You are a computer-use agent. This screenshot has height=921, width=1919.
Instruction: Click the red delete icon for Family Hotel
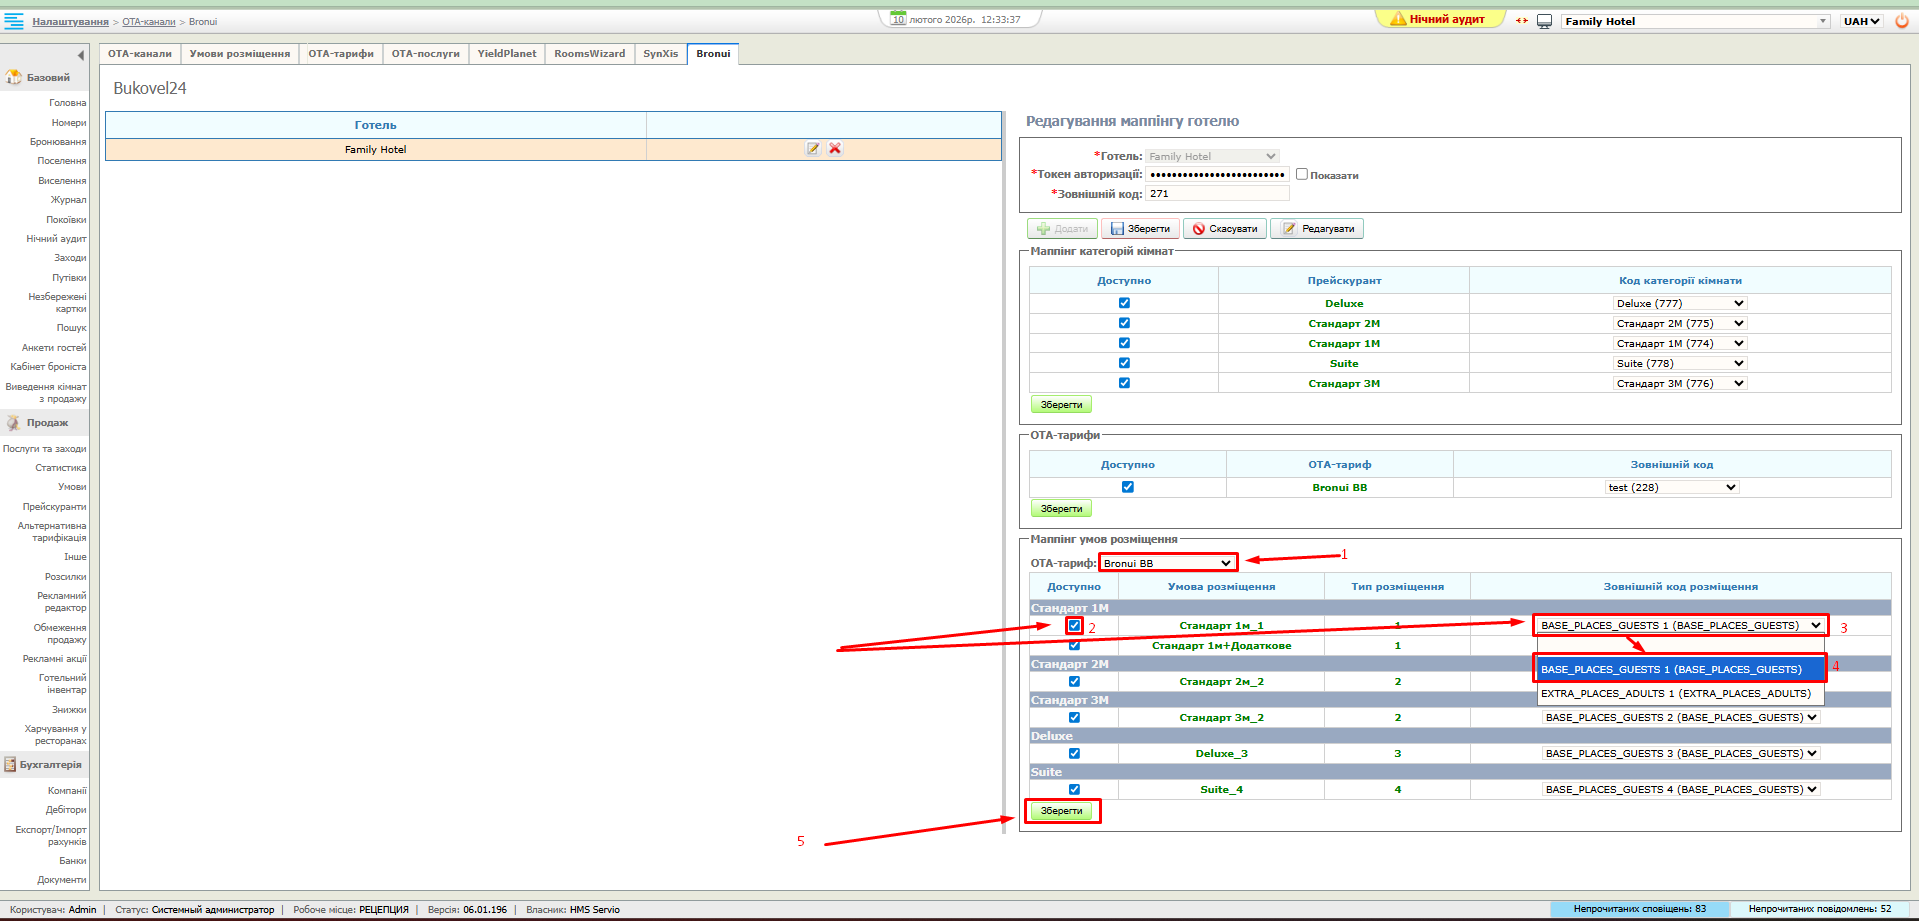(835, 149)
